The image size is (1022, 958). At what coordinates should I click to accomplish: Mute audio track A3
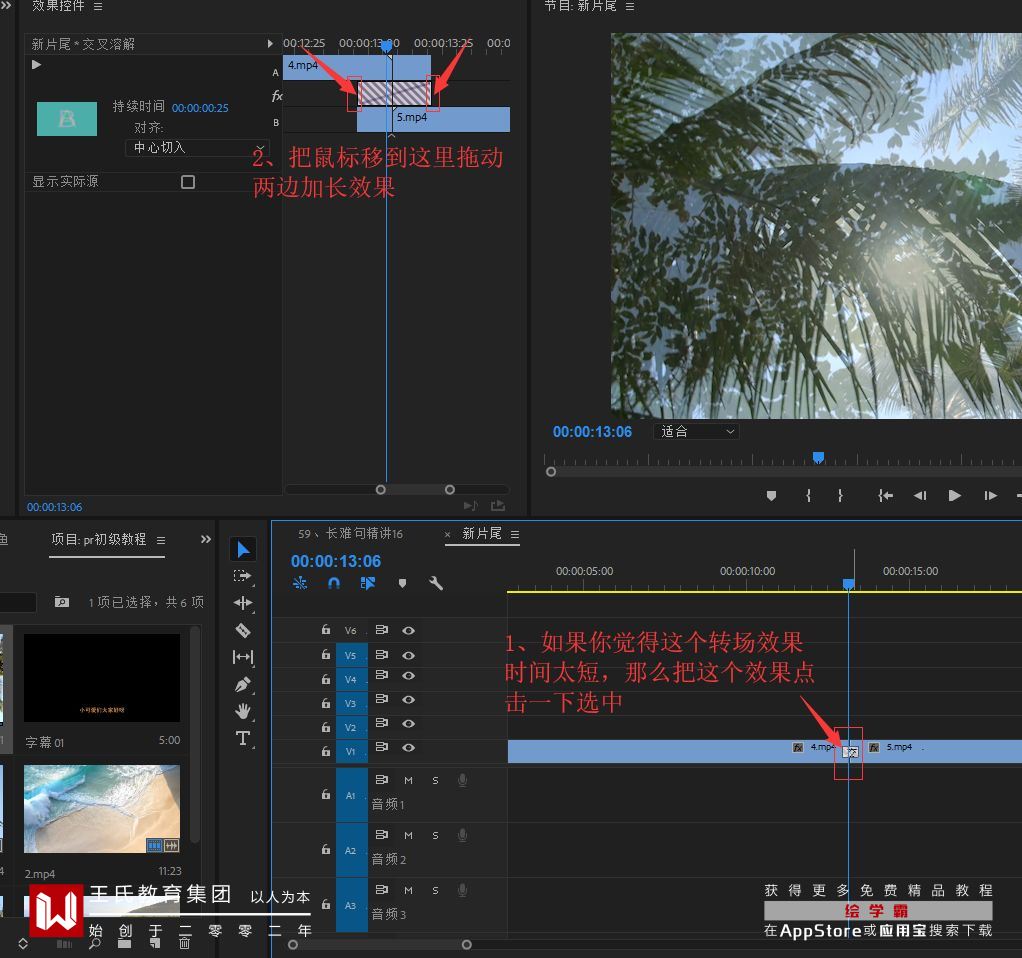(x=408, y=890)
